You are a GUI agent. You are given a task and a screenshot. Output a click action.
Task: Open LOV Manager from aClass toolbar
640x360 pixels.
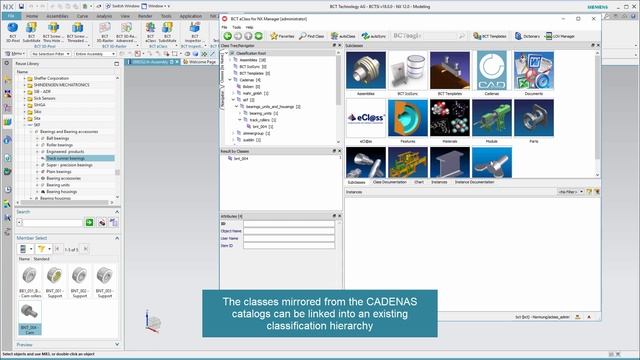click(x=560, y=36)
